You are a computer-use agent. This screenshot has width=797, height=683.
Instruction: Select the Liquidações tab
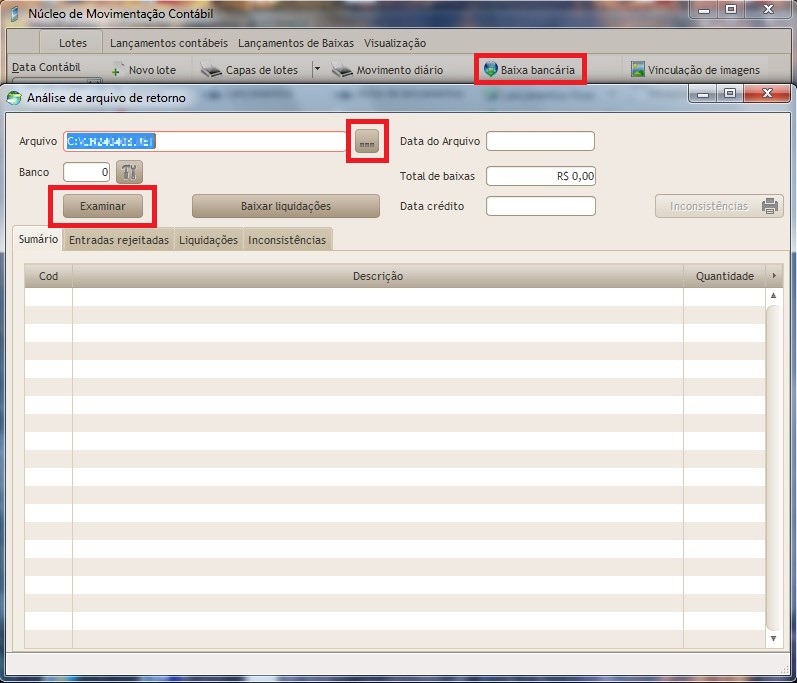click(208, 240)
